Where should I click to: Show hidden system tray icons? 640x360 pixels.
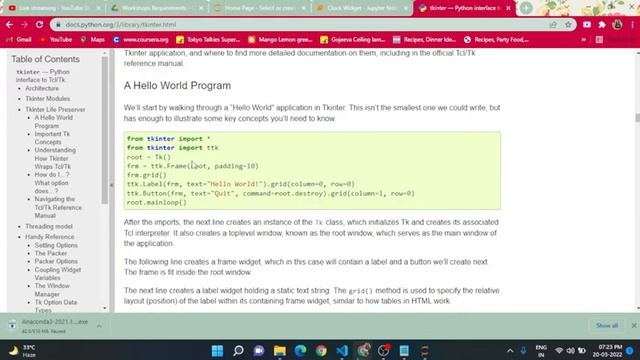[510, 351]
